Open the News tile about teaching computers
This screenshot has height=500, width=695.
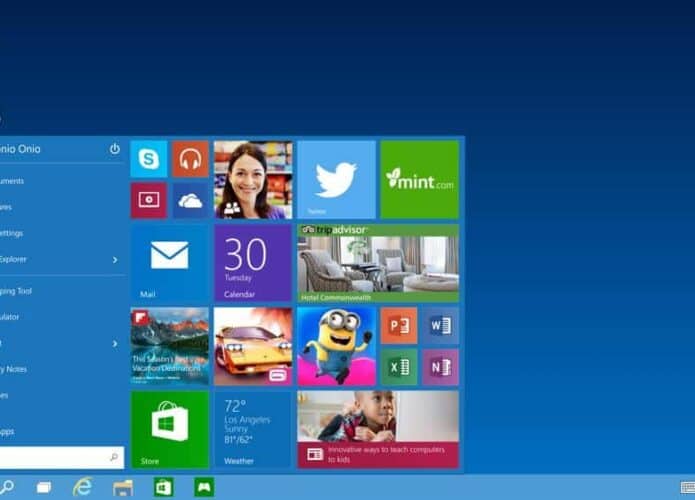click(378, 430)
